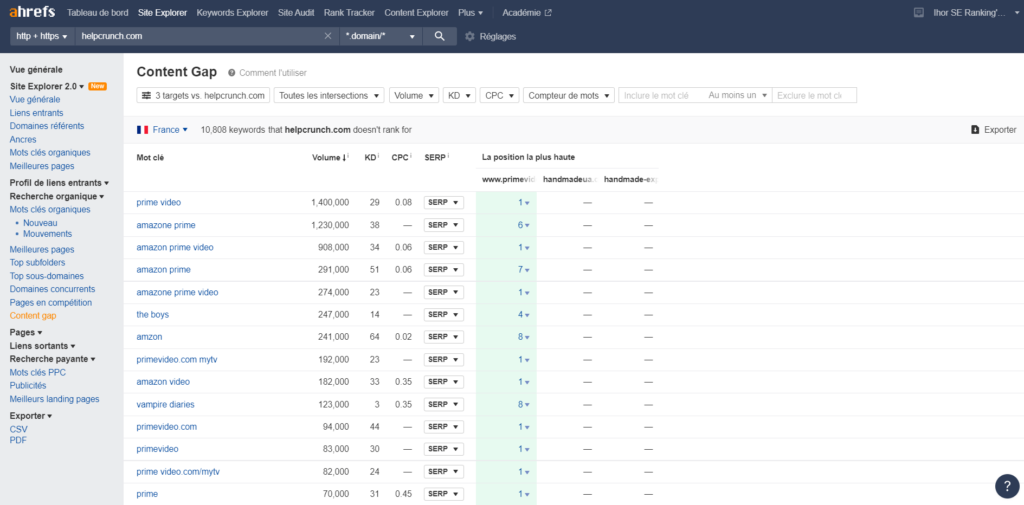Click the Exporter download icon
The width and height of the screenshot is (1024, 505).
975,130
